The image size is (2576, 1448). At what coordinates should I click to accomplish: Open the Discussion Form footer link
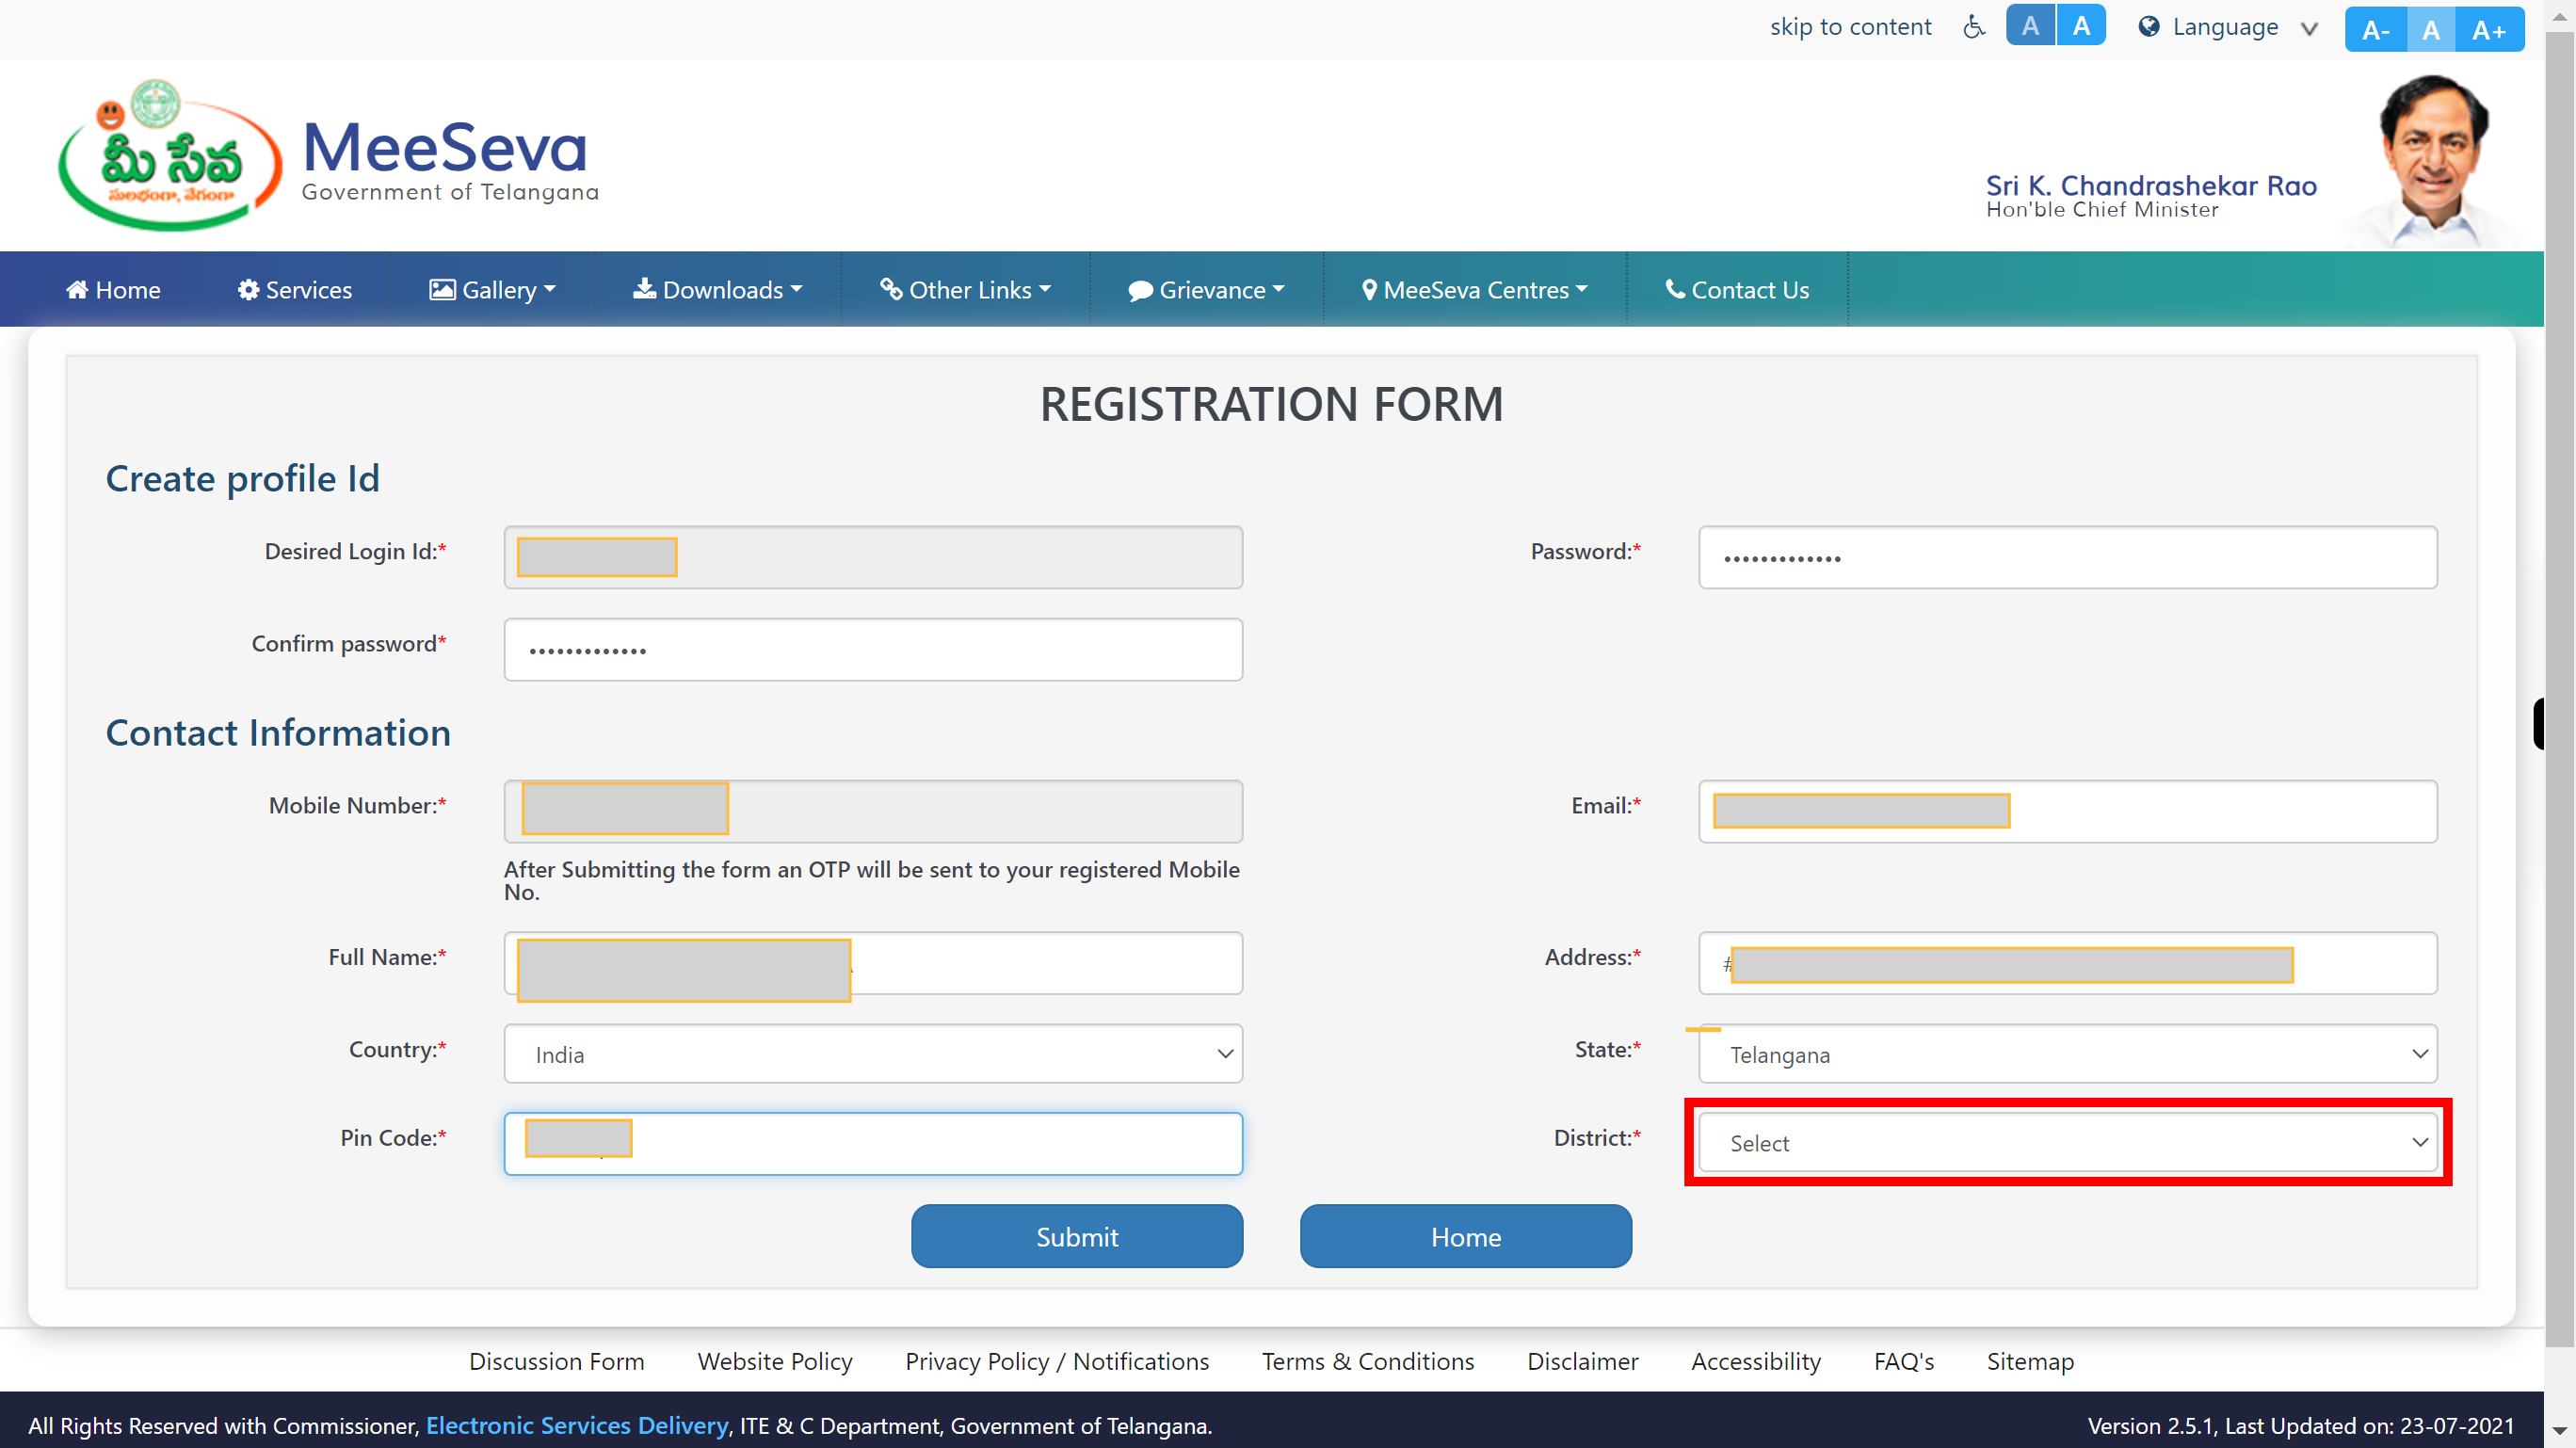point(557,1362)
